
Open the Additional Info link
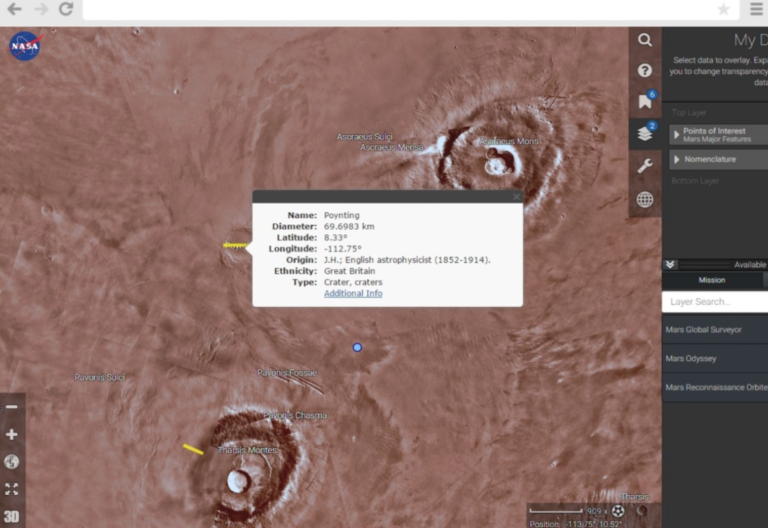[x=352, y=293]
